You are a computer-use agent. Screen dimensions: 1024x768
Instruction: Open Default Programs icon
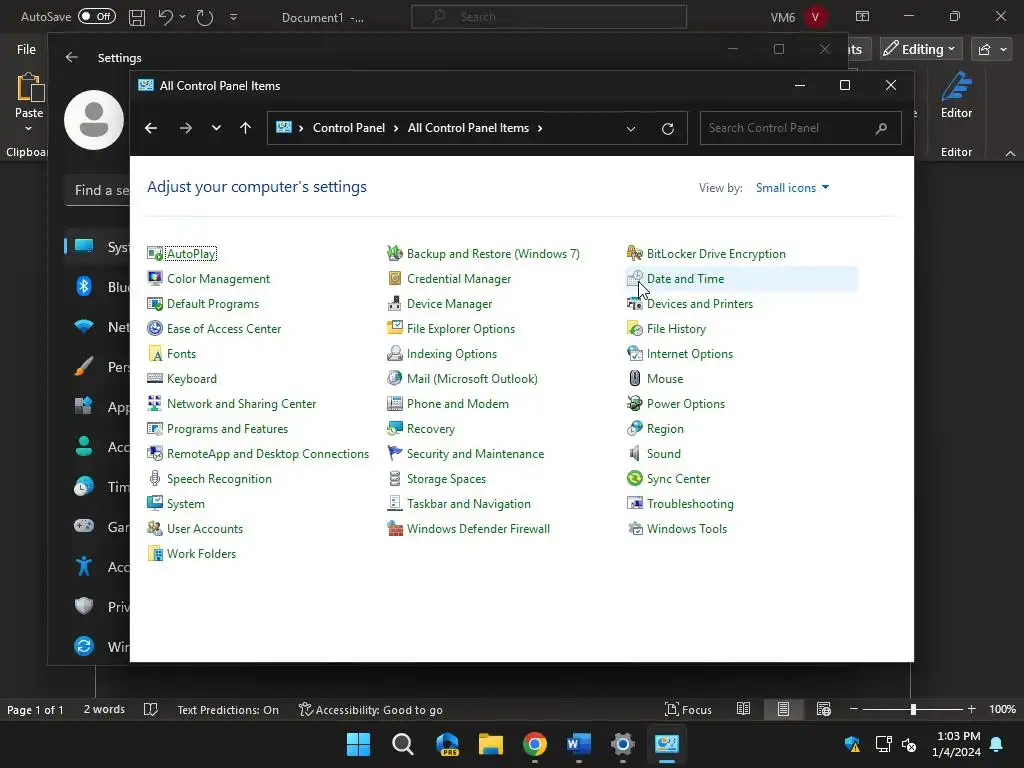[155, 304]
